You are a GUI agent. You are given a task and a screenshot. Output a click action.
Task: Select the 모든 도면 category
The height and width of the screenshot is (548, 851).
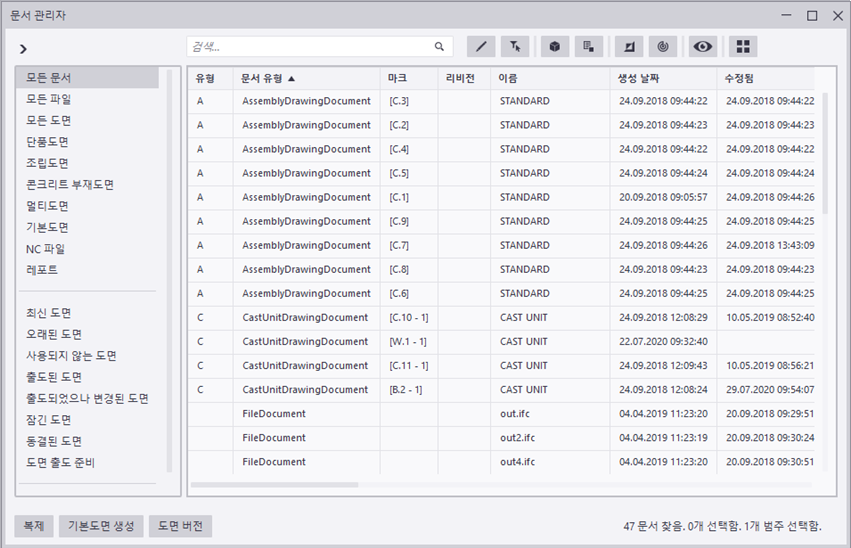[87, 120]
